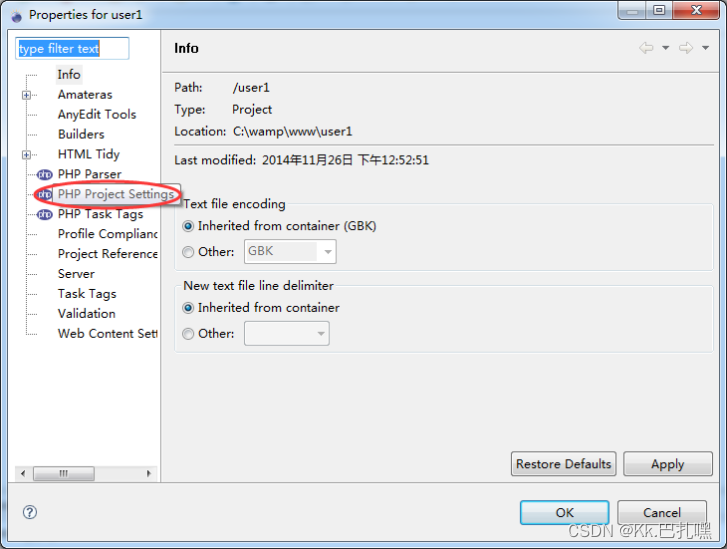727x549 pixels.
Task: Select Inherited from container line delimiter
Action: 188,308
